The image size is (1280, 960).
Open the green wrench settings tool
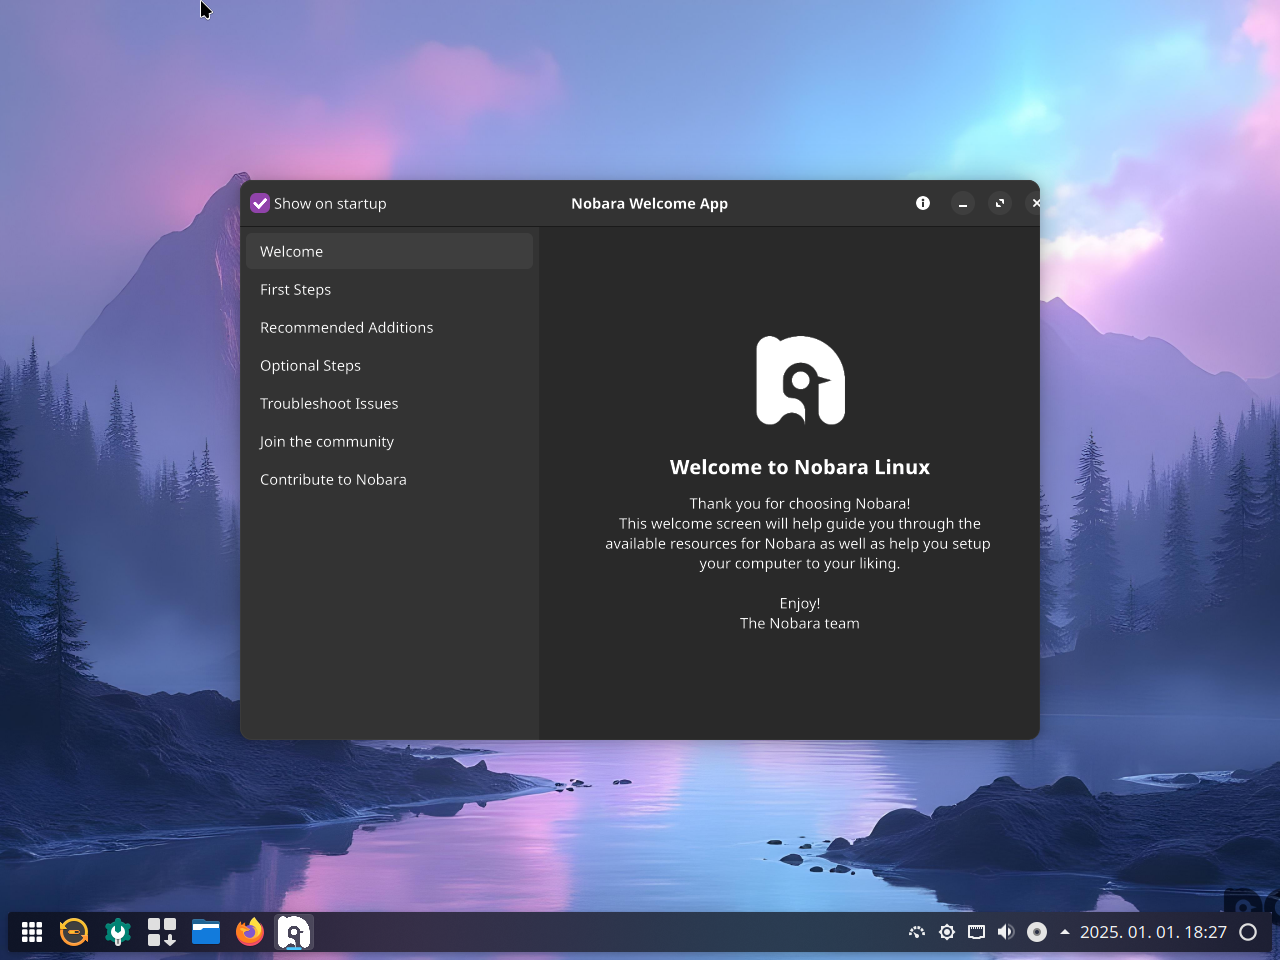[x=118, y=932]
